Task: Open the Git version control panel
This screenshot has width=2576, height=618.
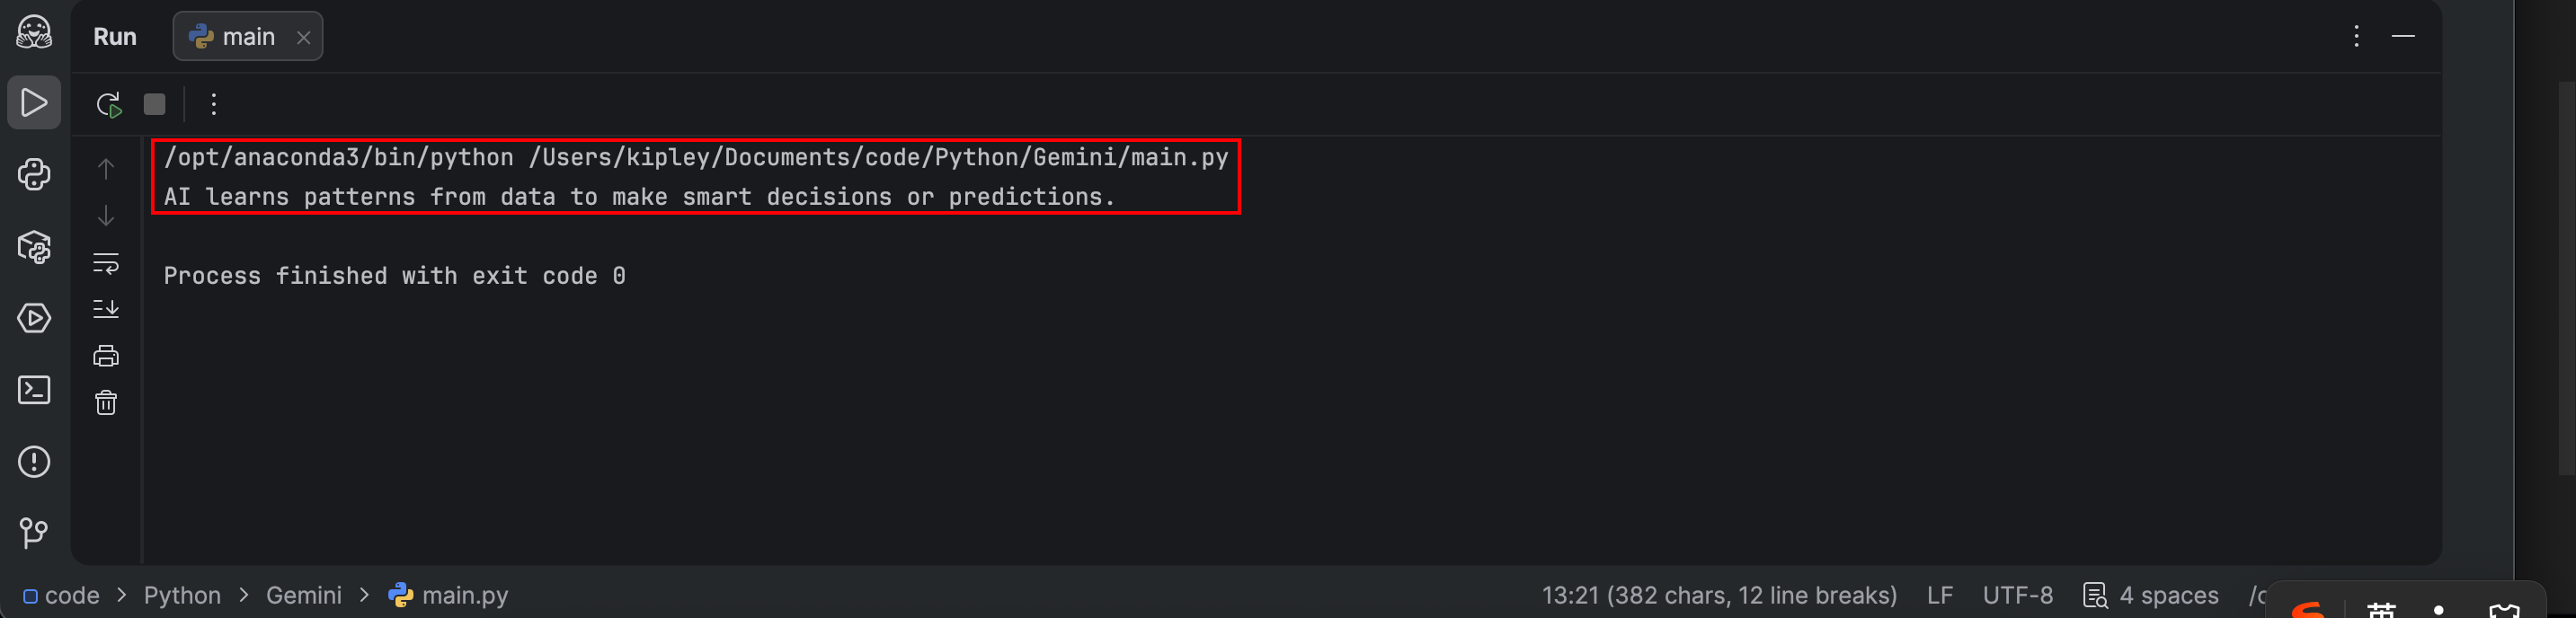Action: click(x=34, y=533)
